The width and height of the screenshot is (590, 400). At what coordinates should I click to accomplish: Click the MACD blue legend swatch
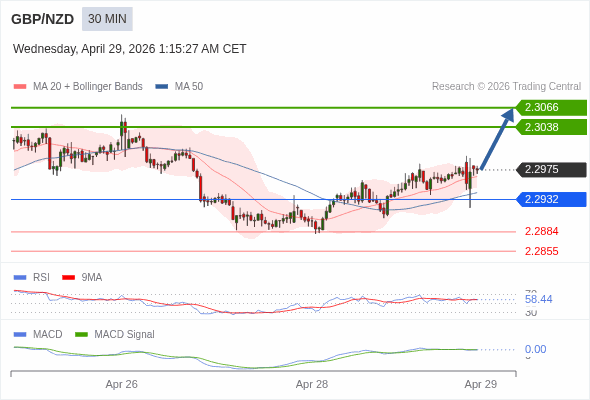(x=20, y=335)
